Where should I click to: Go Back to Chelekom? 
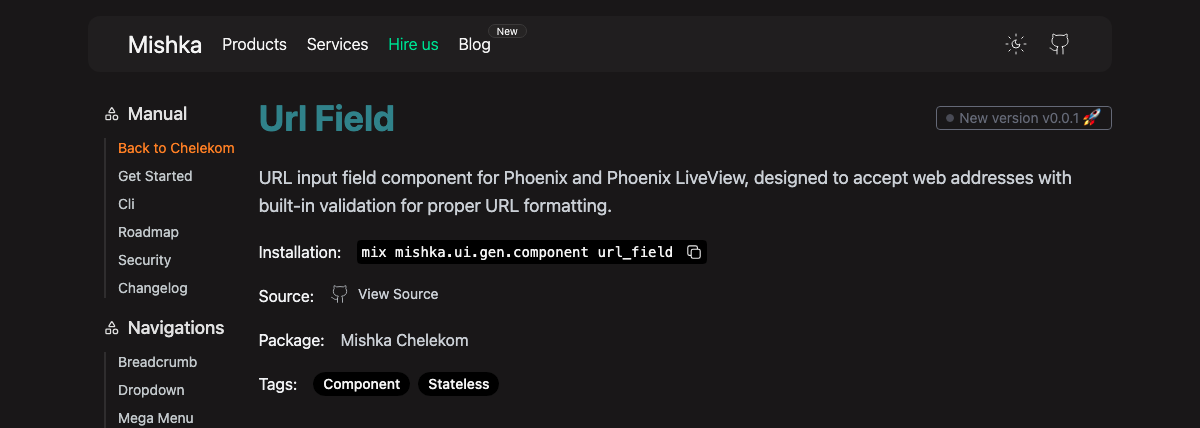tap(176, 148)
